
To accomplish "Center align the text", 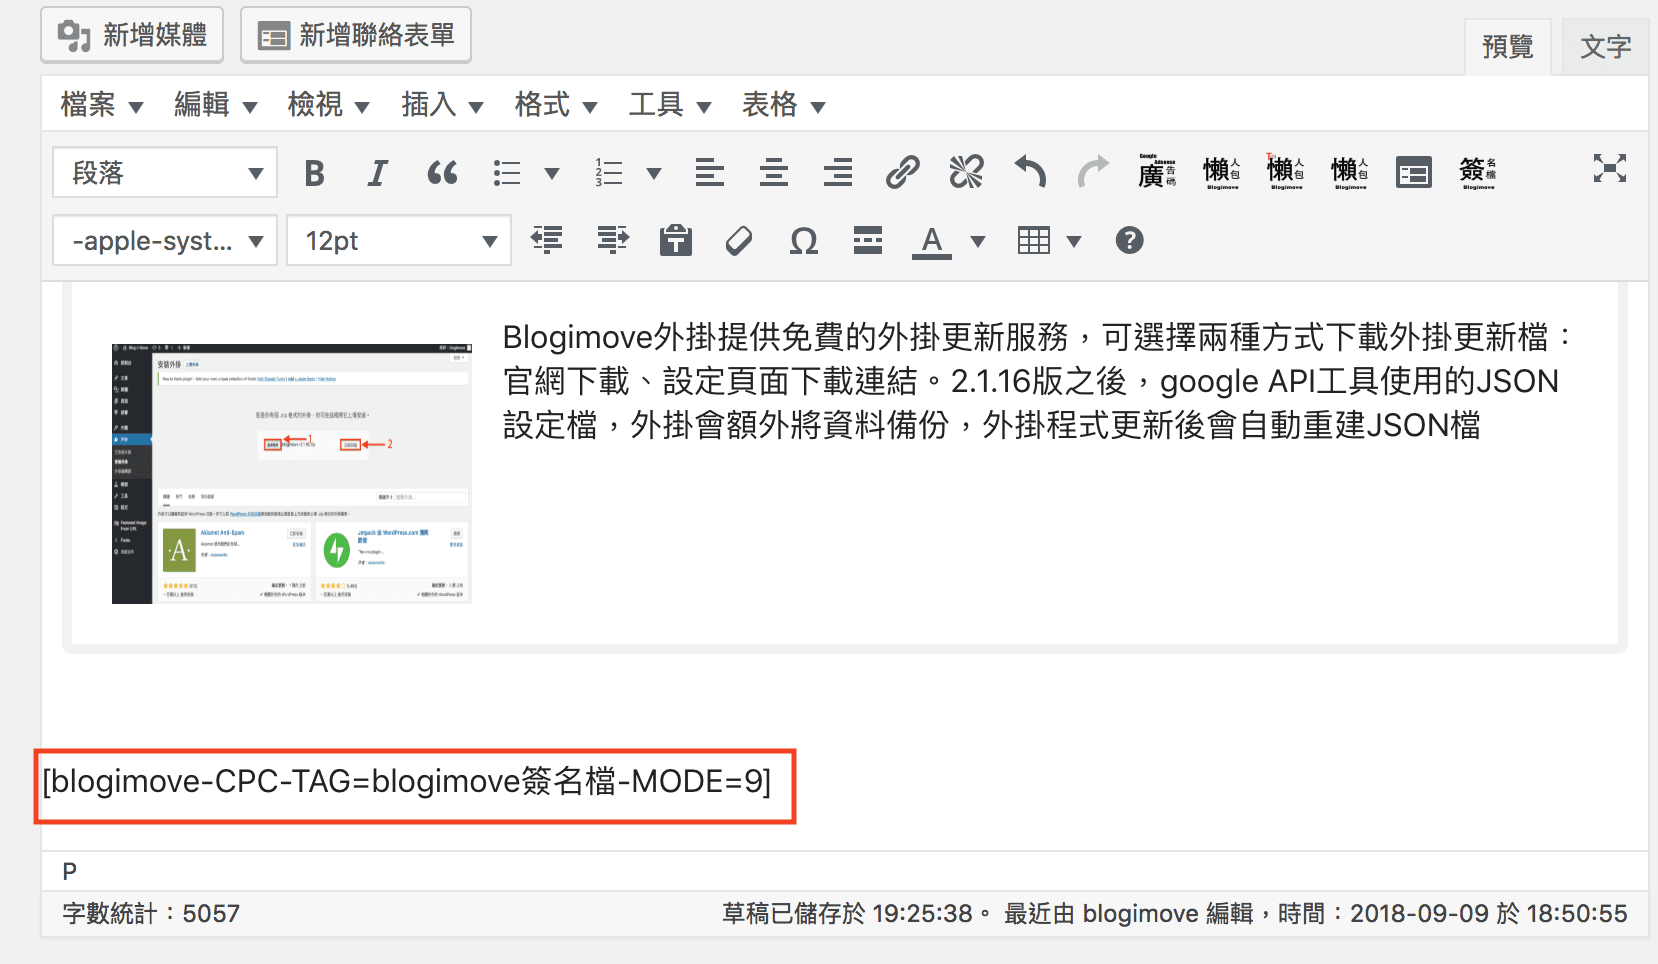I will pos(774,173).
